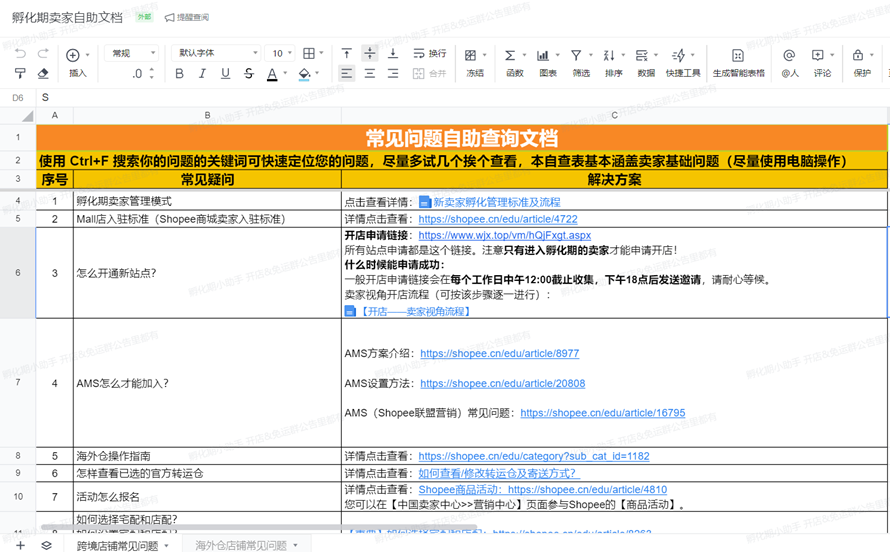Open the 常规 number format dropdown
Screen dimensions: 890x552
131,53
